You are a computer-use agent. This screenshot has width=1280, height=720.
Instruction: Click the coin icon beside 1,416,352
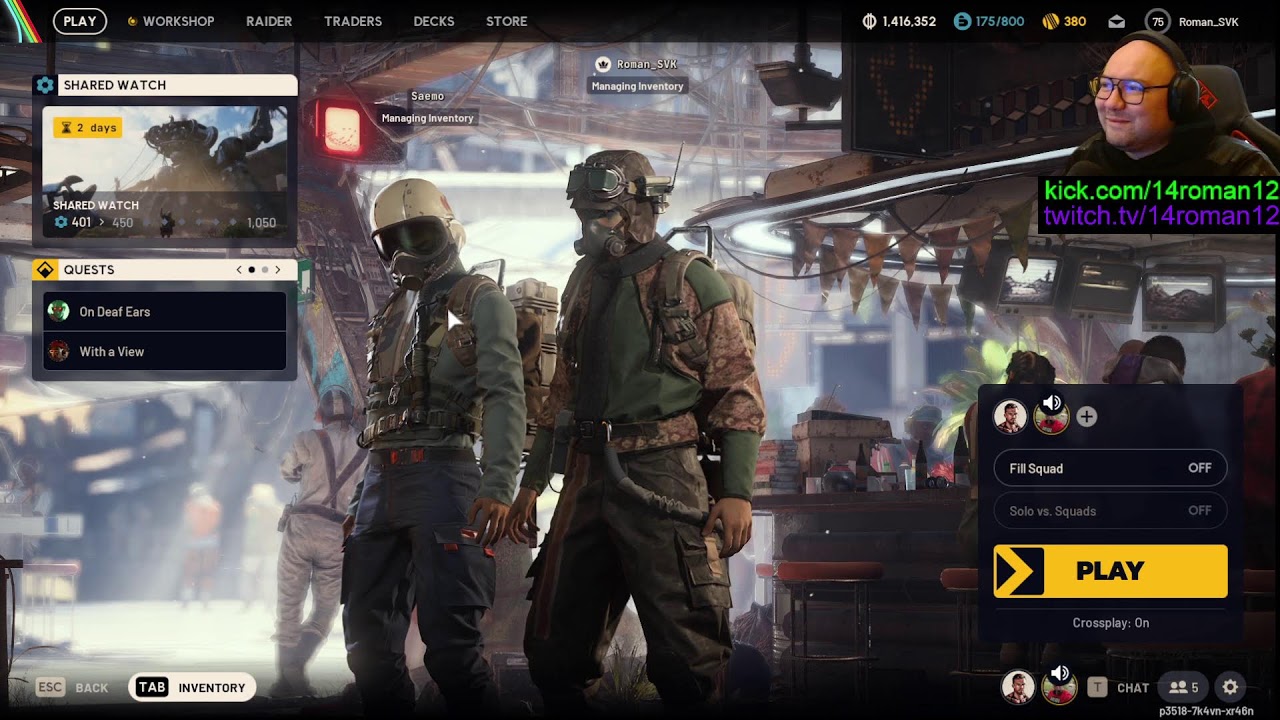pos(869,21)
